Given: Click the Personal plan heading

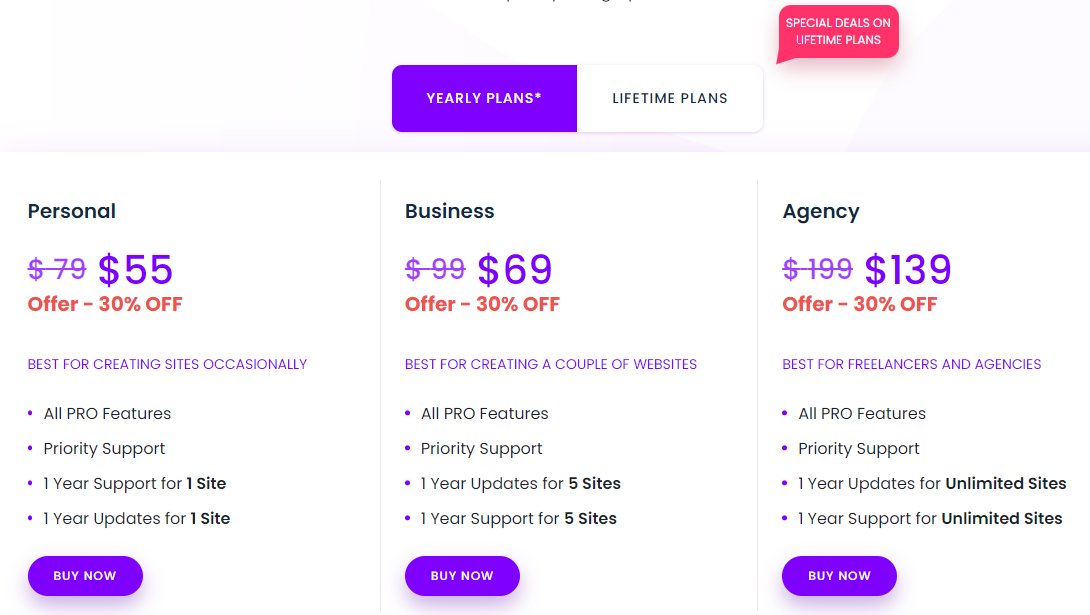Looking at the screenshot, I should pyautogui.click(x=72, y=211).
